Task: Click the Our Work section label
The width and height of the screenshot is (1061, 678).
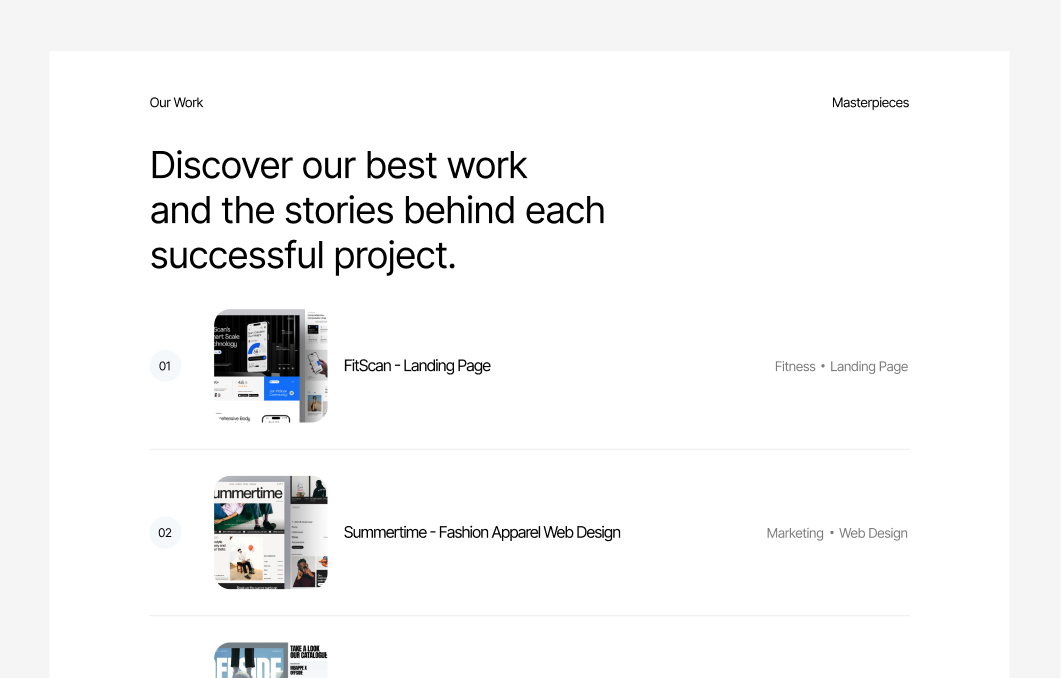Action: click(176, 102)
